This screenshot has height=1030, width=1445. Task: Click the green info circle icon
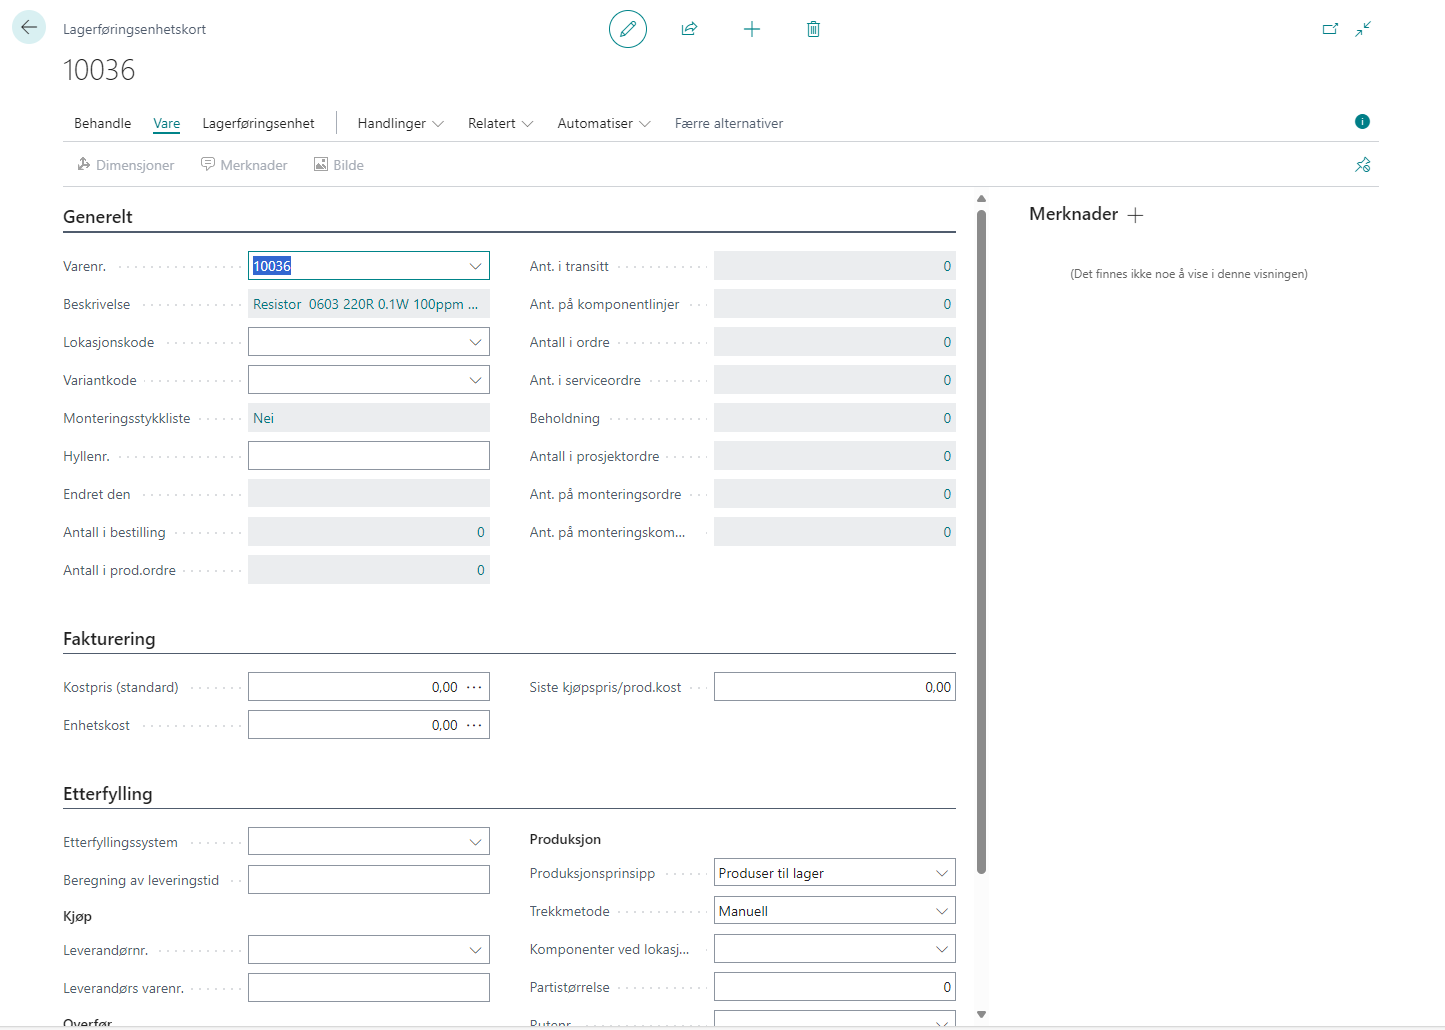click(x=1362, y=122)
